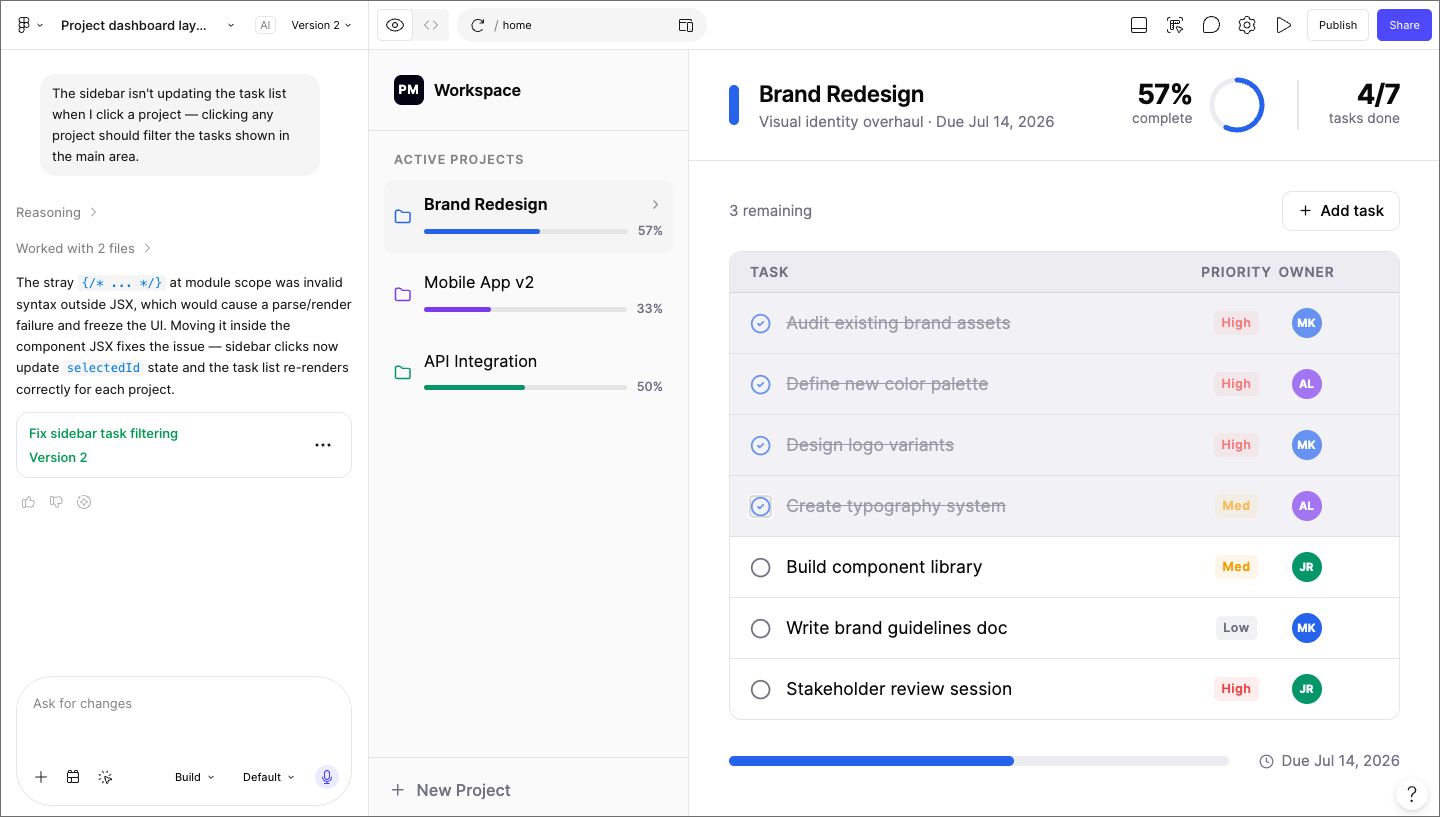Open project name dropdown chevron

point(231,25)
